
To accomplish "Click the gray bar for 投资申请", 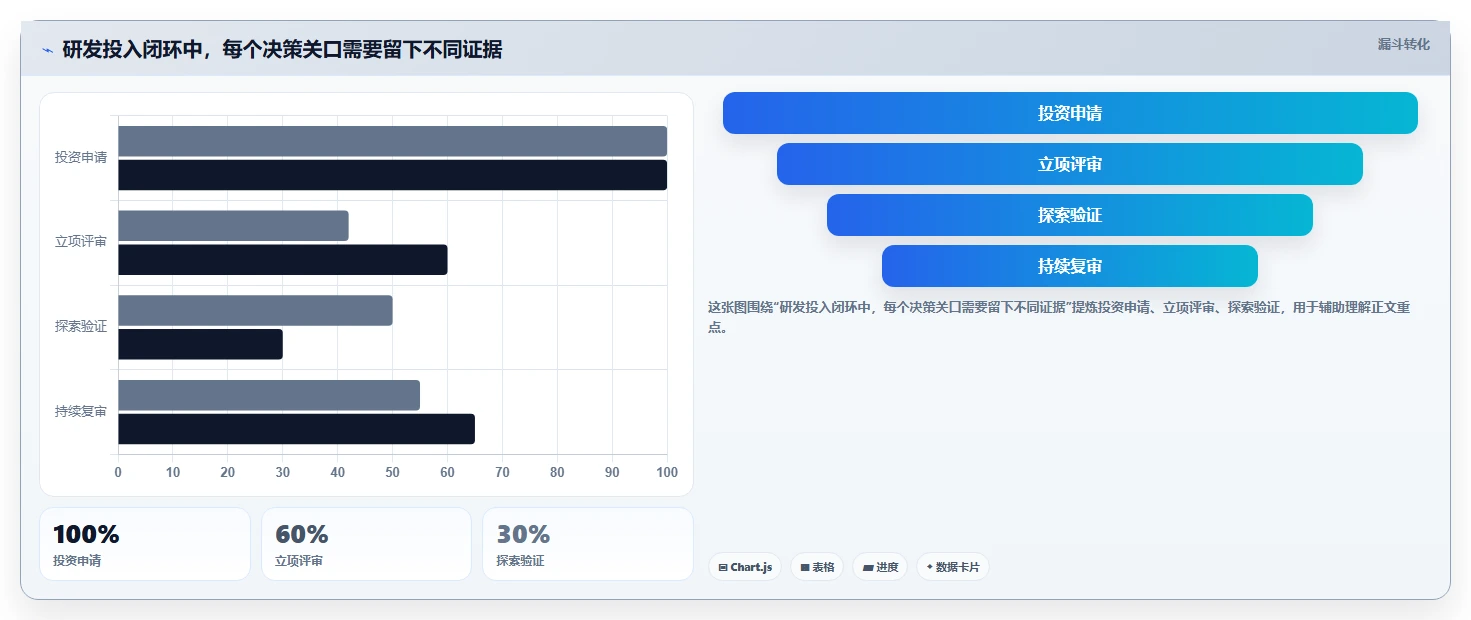I will pyautogui.click(x=392, y=141).
